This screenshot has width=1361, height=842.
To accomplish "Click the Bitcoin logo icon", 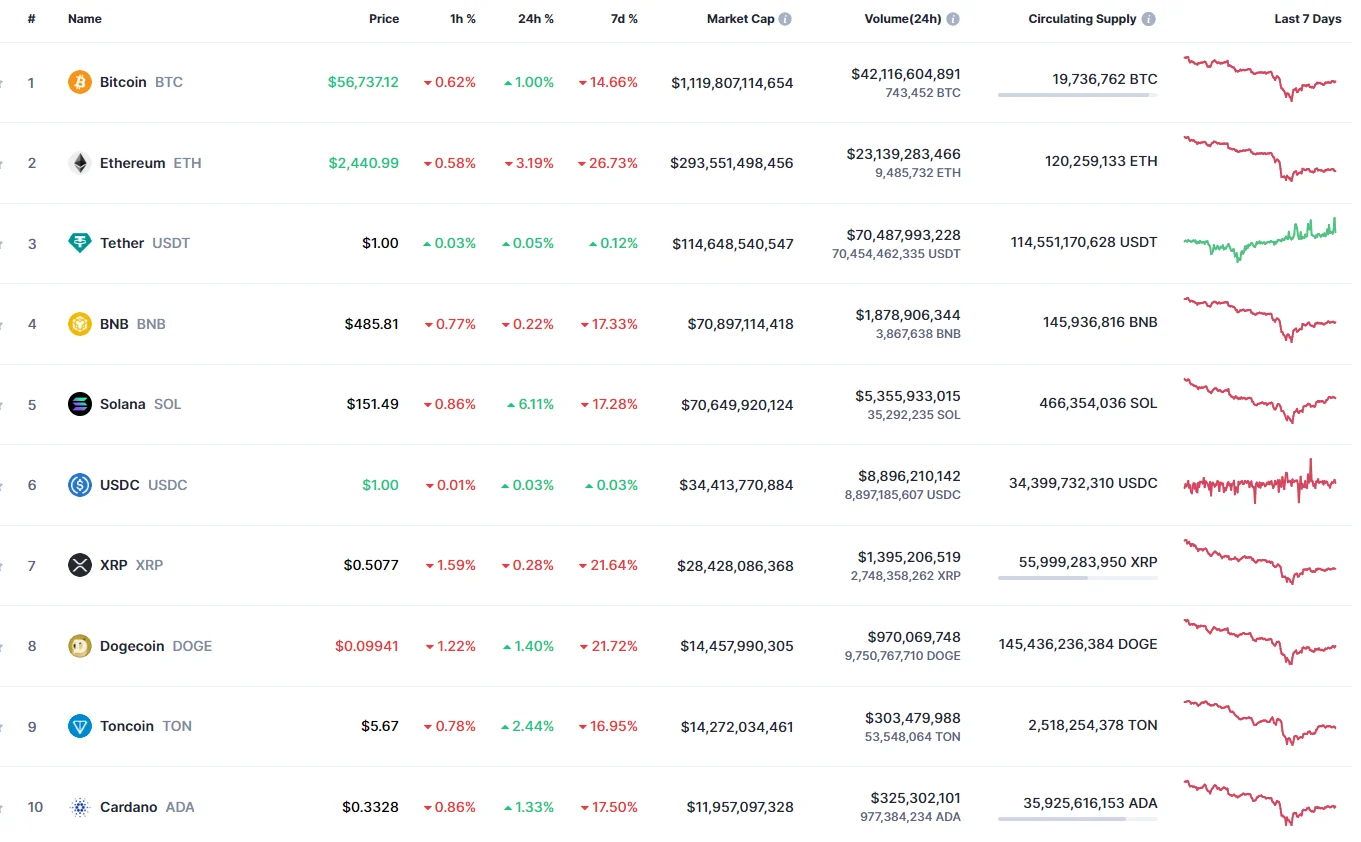I will 80,82.
